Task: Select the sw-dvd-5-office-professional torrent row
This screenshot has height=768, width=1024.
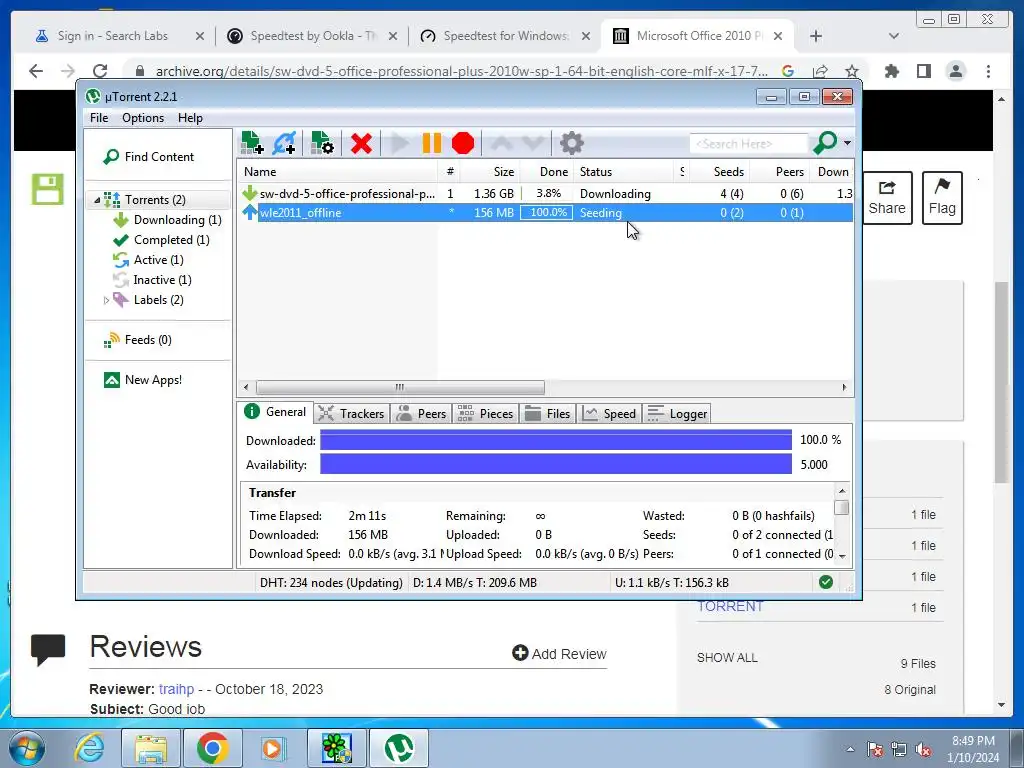Action: pyautogui.click(x=545, y=193)
